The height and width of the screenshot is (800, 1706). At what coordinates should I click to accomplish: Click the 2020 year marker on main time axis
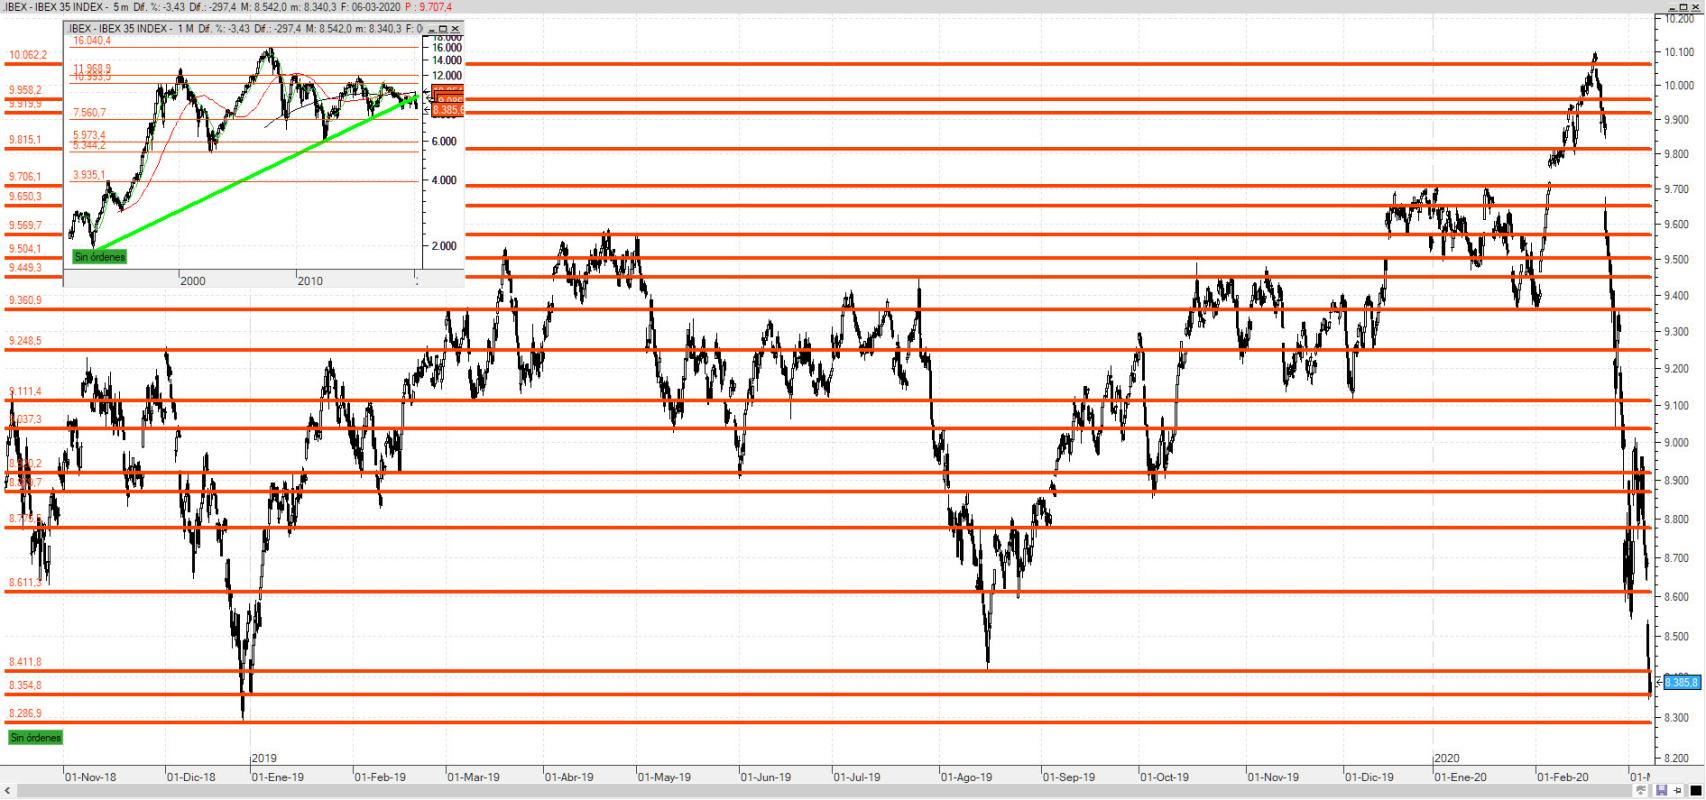(1447, 759)
